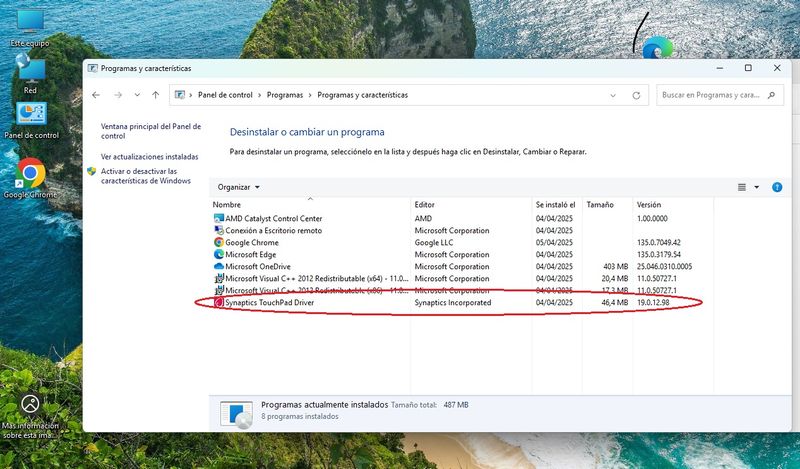
Task: Expand the chevron after Programas breadcrumb
Action: 310,95
